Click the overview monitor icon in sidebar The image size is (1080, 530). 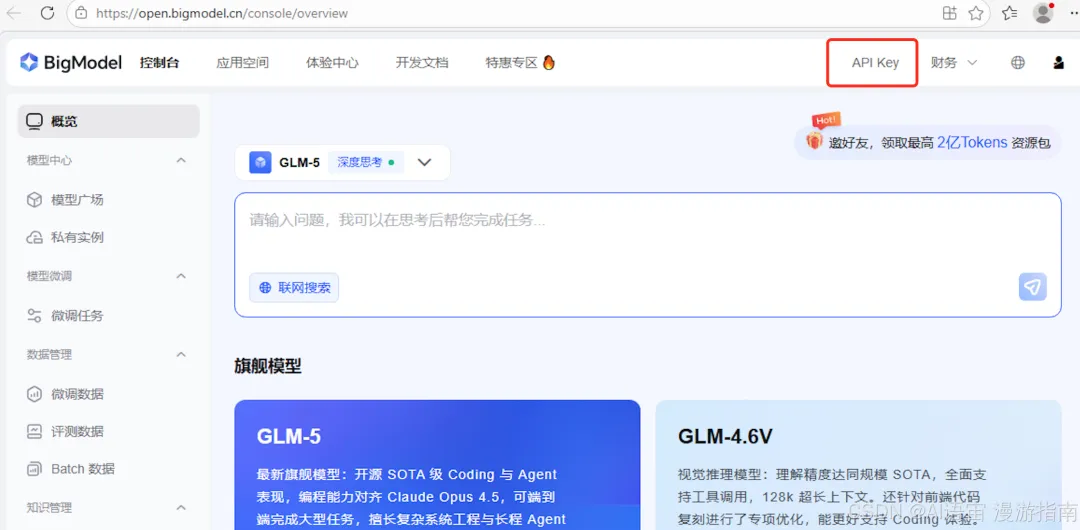pos(34,121)
